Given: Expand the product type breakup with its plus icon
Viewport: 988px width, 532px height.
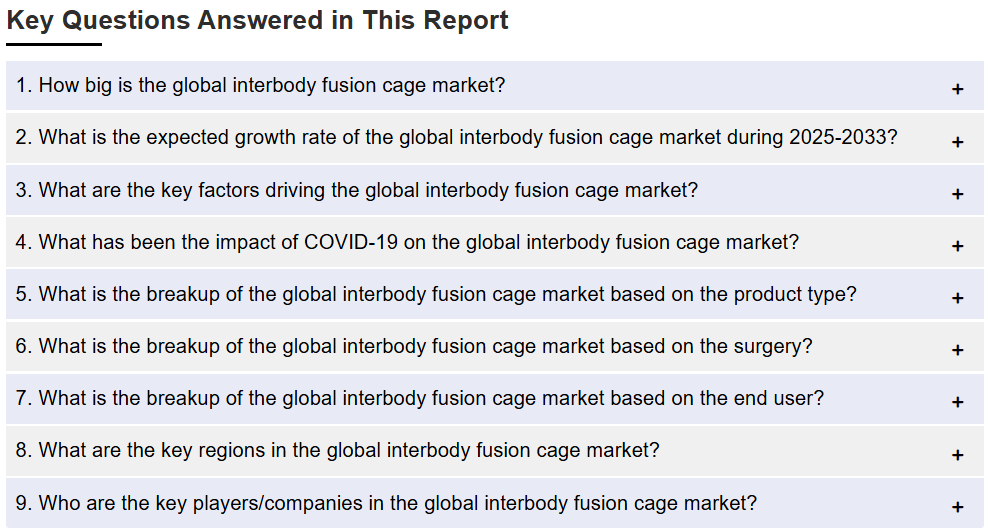Looking at the screenshot, I should [x=957, y=298].
